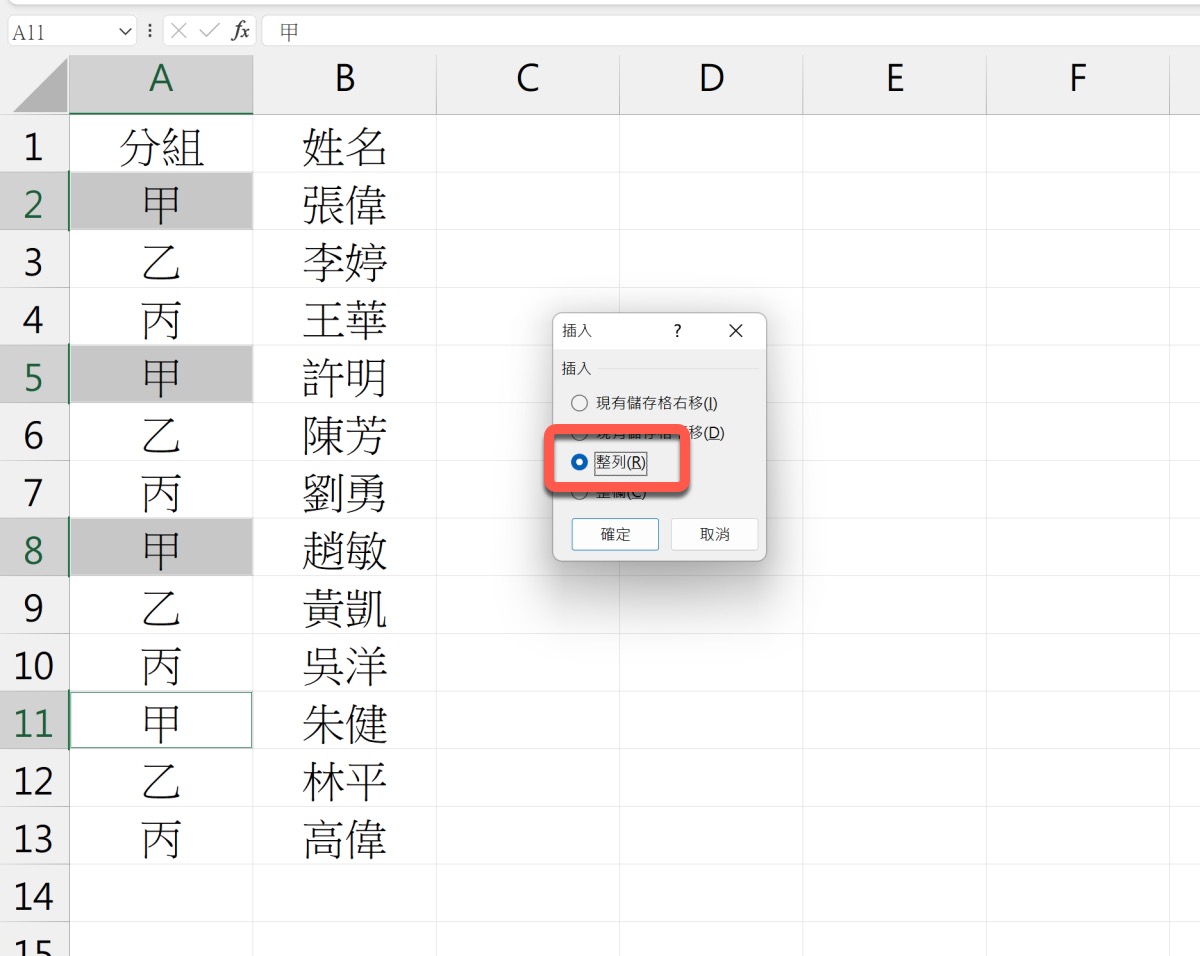Image resolution: width=1200 pixels, height=956 pixels.
Task: Select column B header
Action: [x=345, y=79]
